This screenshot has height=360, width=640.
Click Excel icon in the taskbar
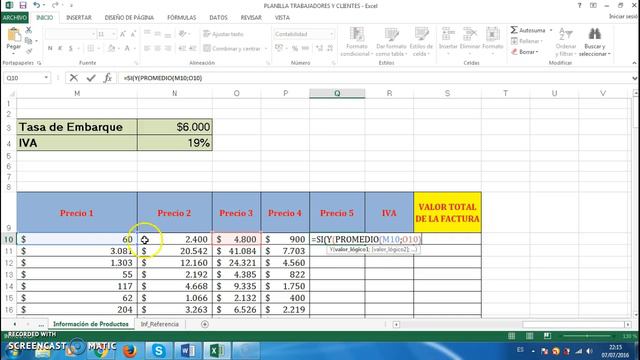click(x=217, y=351)
